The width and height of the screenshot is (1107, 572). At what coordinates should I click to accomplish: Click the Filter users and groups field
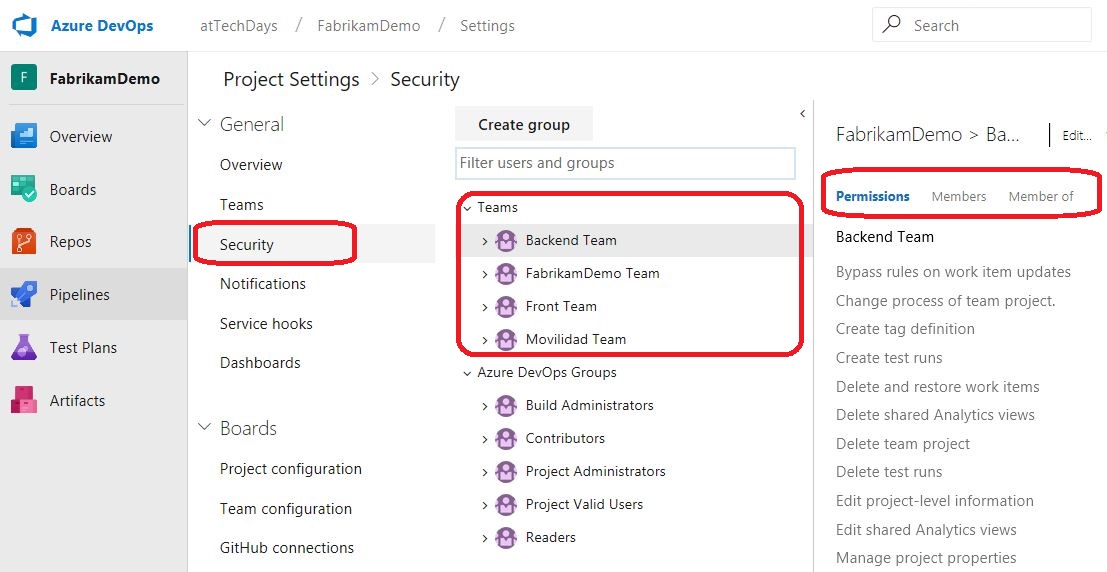click(626, 163)
